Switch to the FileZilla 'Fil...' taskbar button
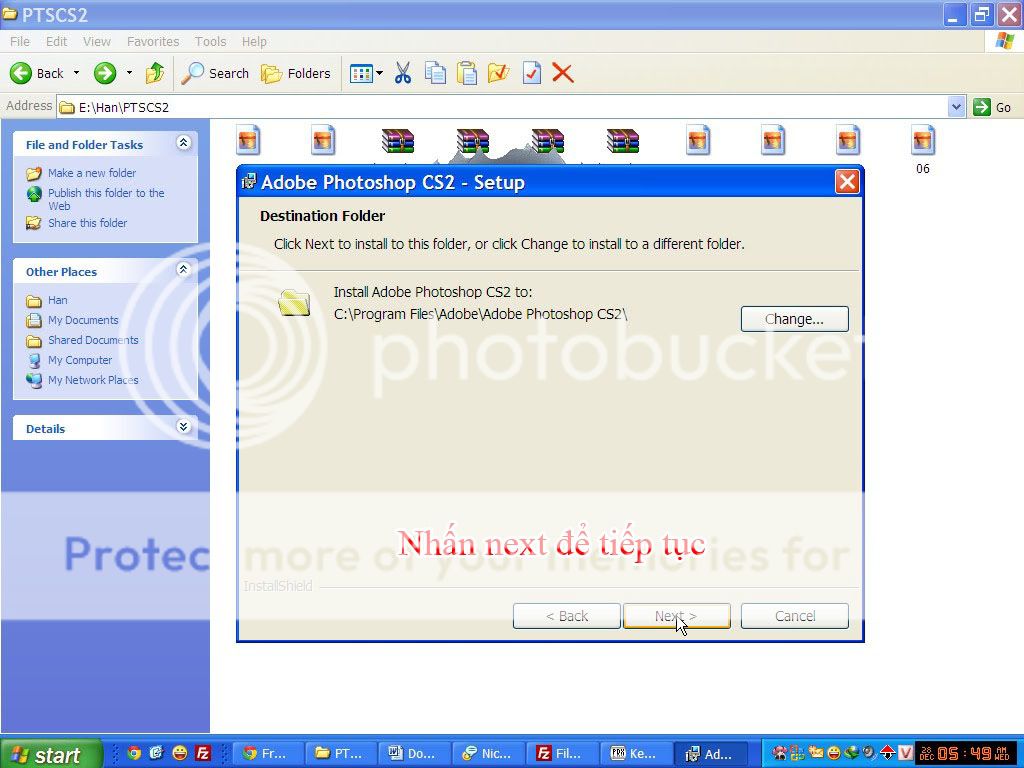 (564, 754)
